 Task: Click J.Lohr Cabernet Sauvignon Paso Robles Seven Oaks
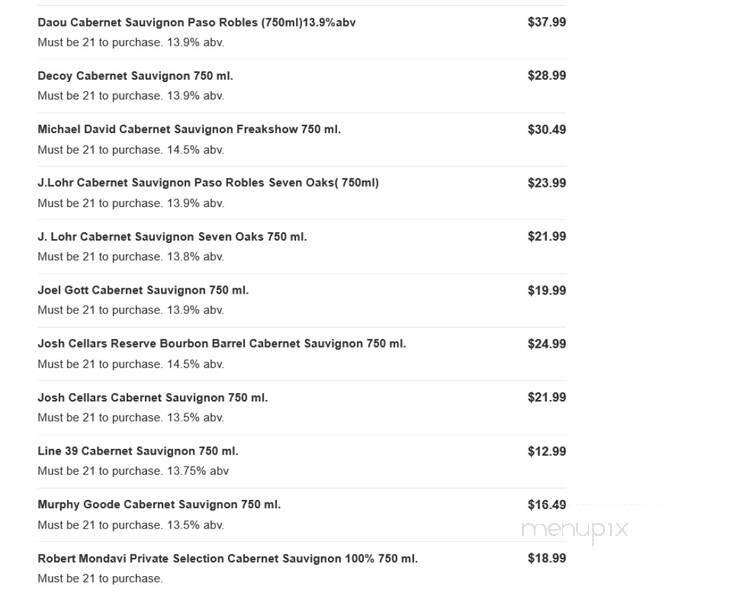[208, 183]
